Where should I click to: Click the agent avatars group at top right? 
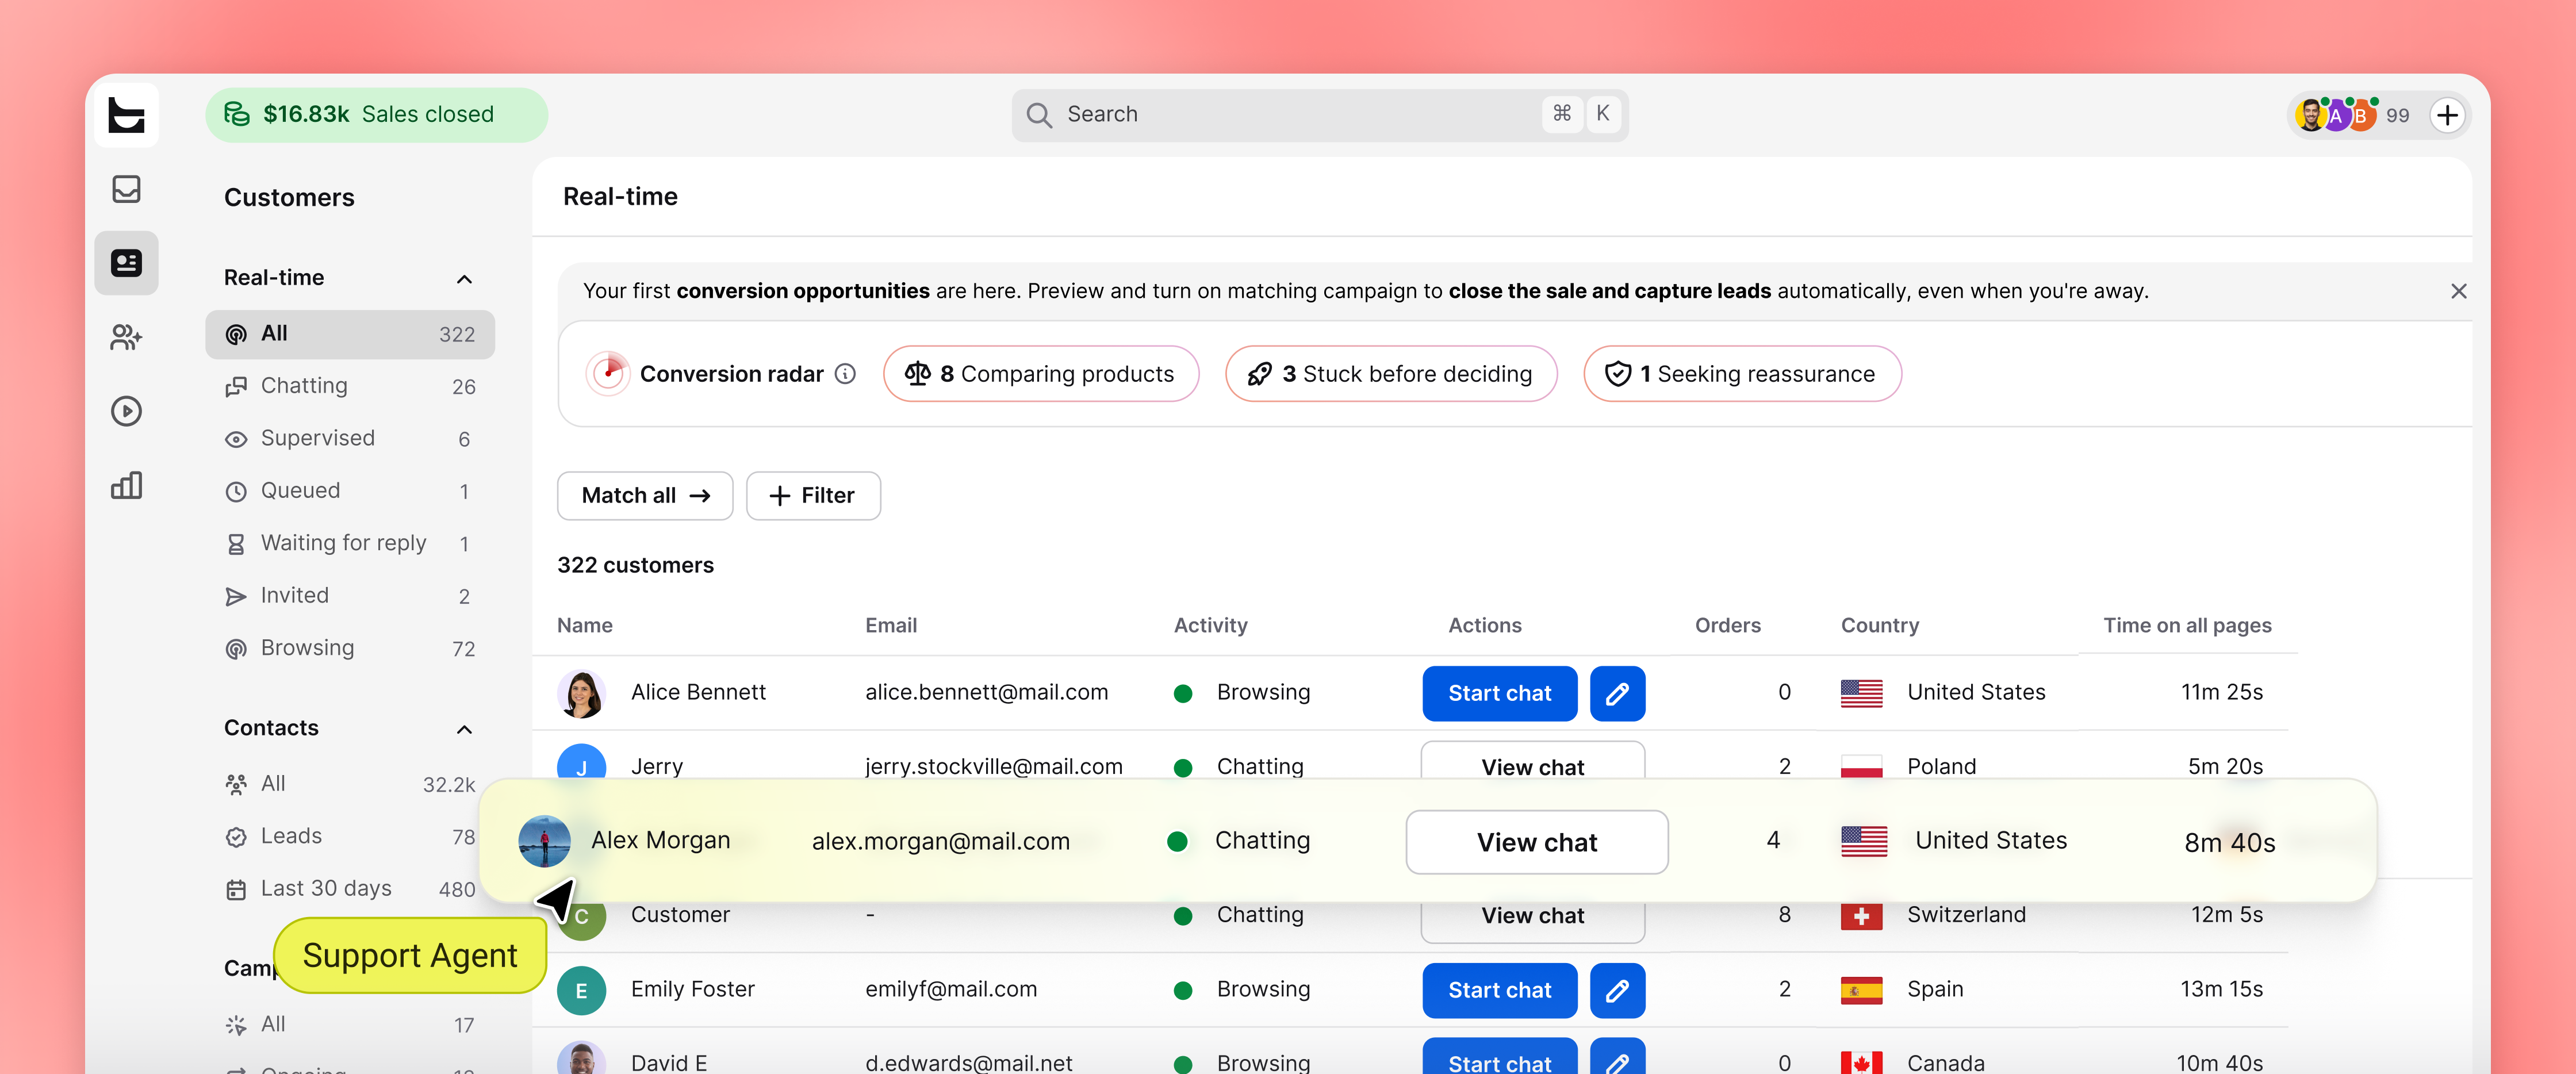pyautogui.click(x=2335, y=115)
